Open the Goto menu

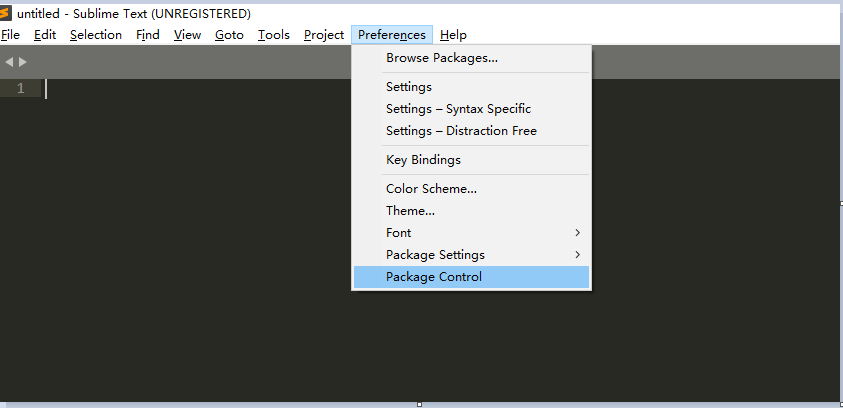click(229, 35)
